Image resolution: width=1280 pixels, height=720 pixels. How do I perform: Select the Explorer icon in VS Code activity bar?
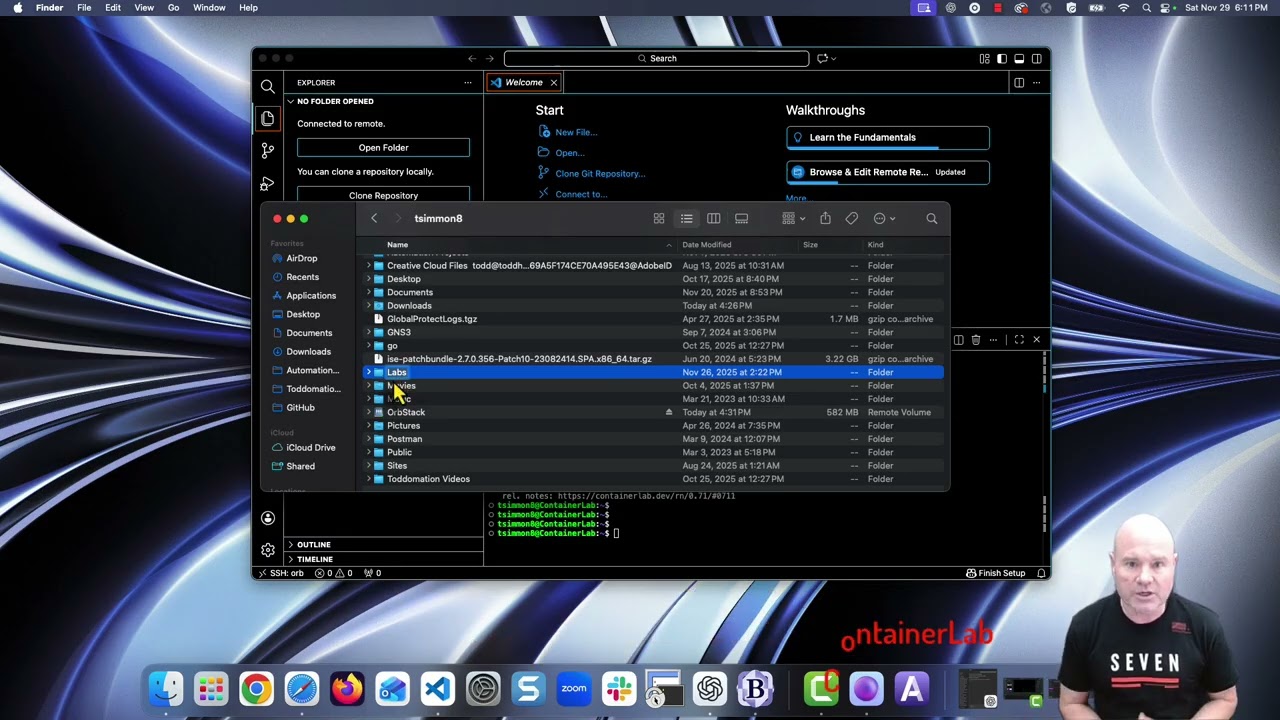267,119
